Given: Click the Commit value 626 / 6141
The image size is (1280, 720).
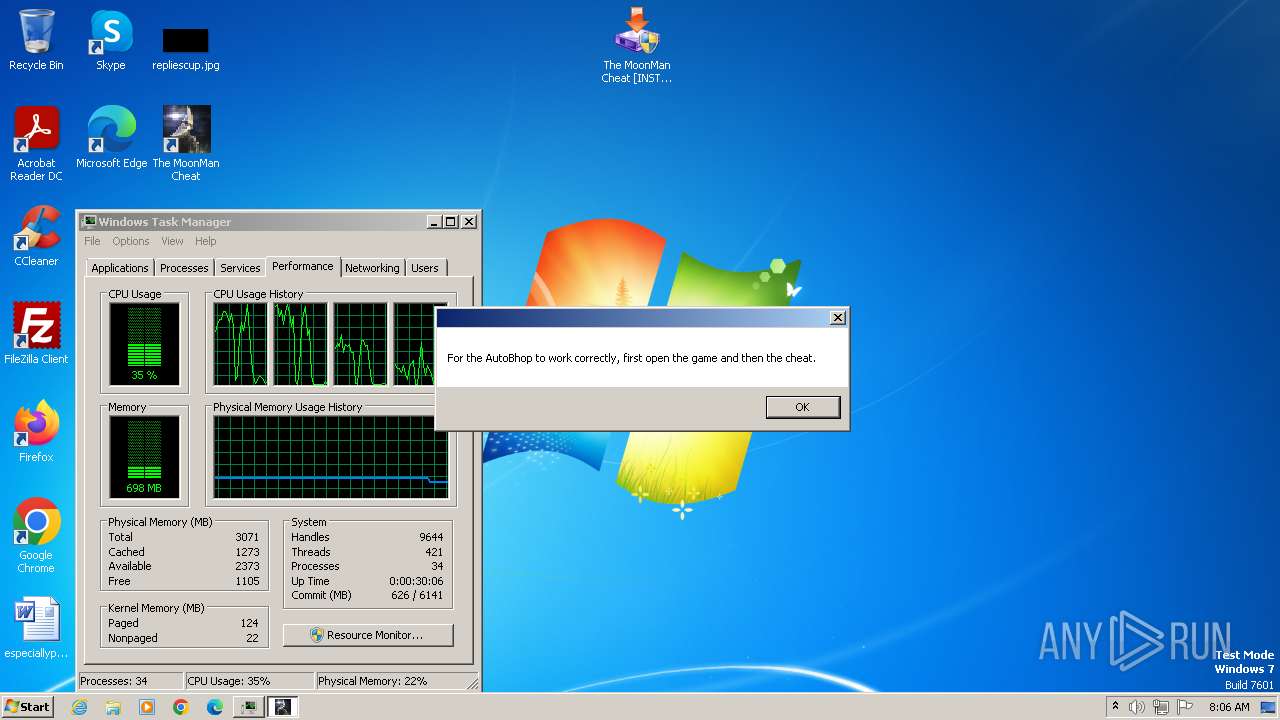Looking at the screenshot, I should 418,595.
